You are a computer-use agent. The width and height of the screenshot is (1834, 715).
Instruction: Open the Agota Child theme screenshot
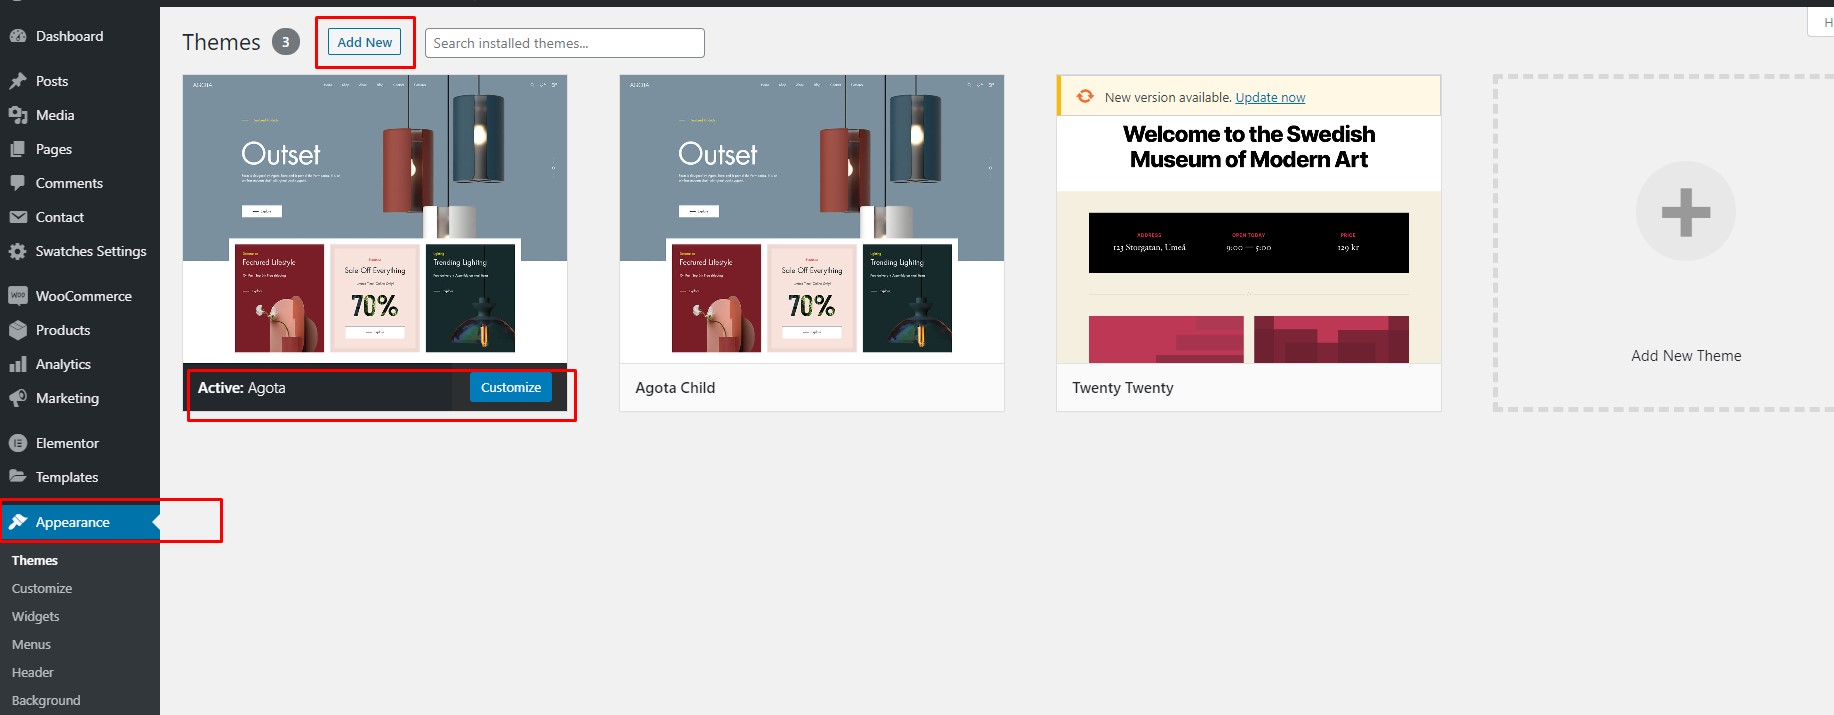(812, 219)
